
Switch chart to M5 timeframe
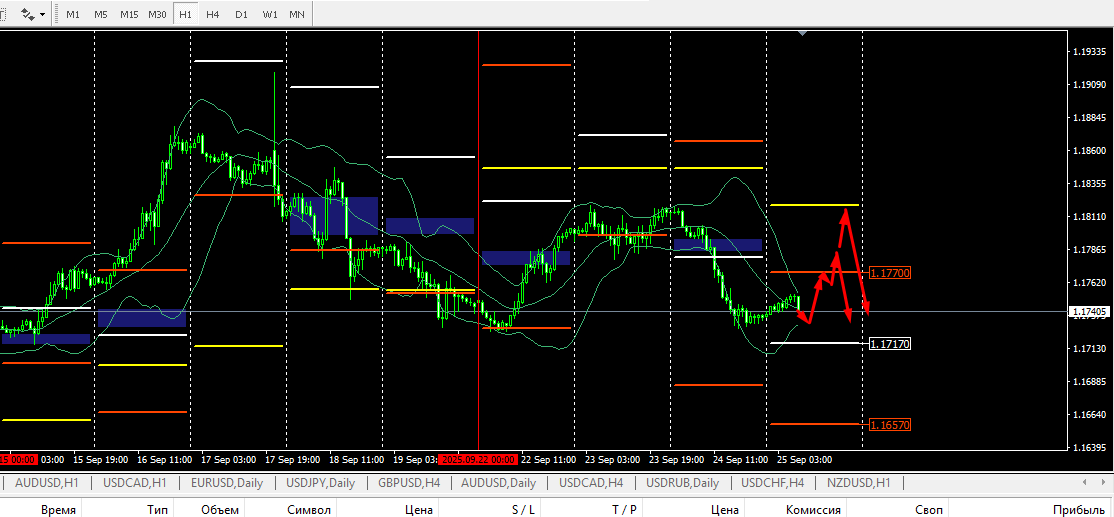coord(100,13)
